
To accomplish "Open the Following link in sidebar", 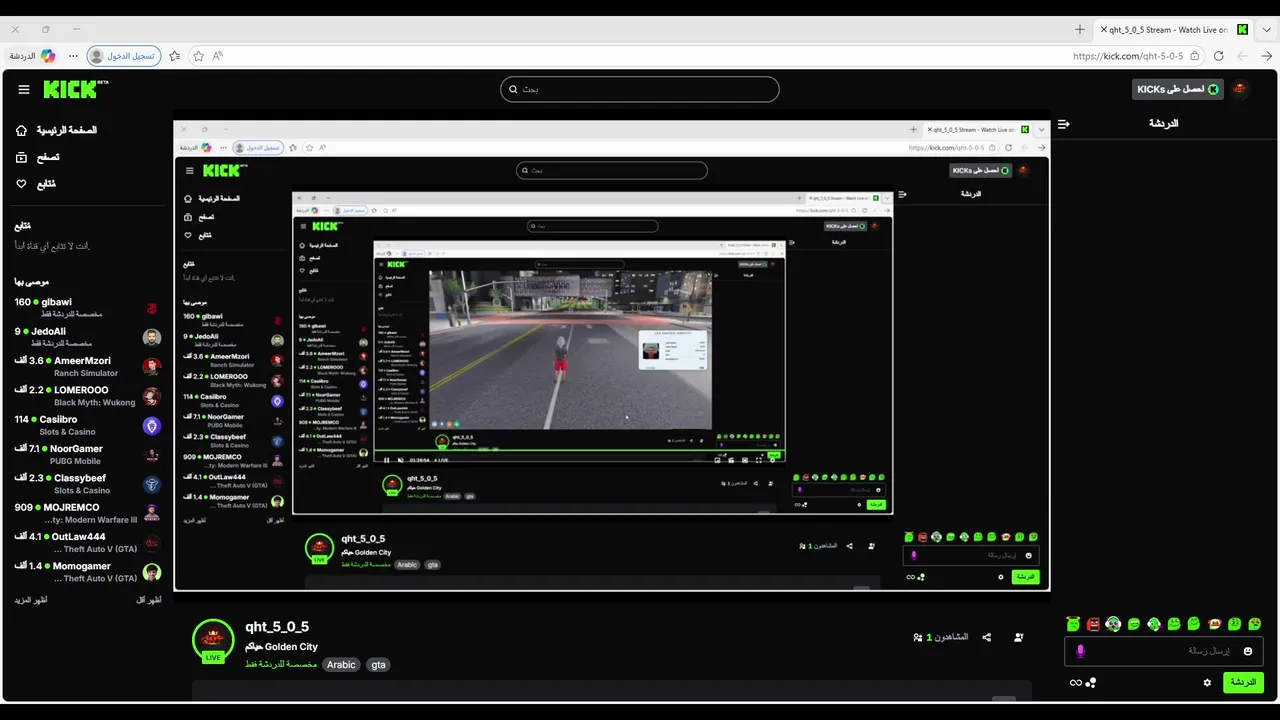I will (35, 184).
